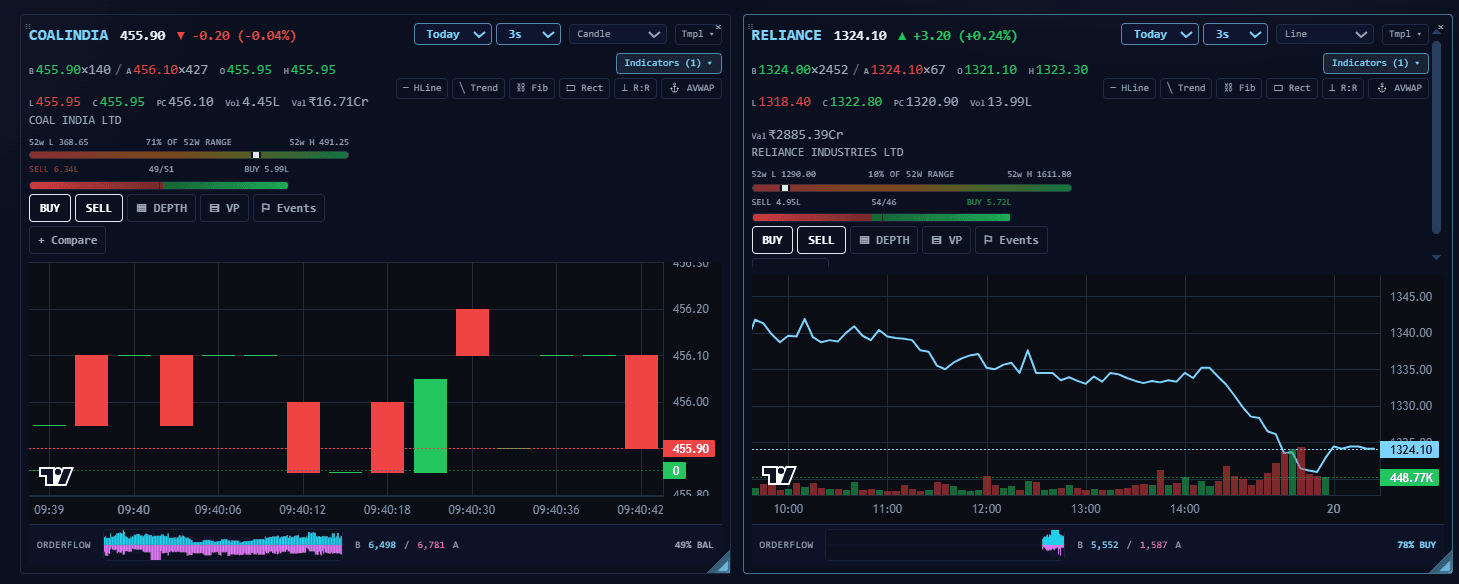Select HLine tool in COALINDIA panel
The image size is (1459, 584).
[422, 88]
